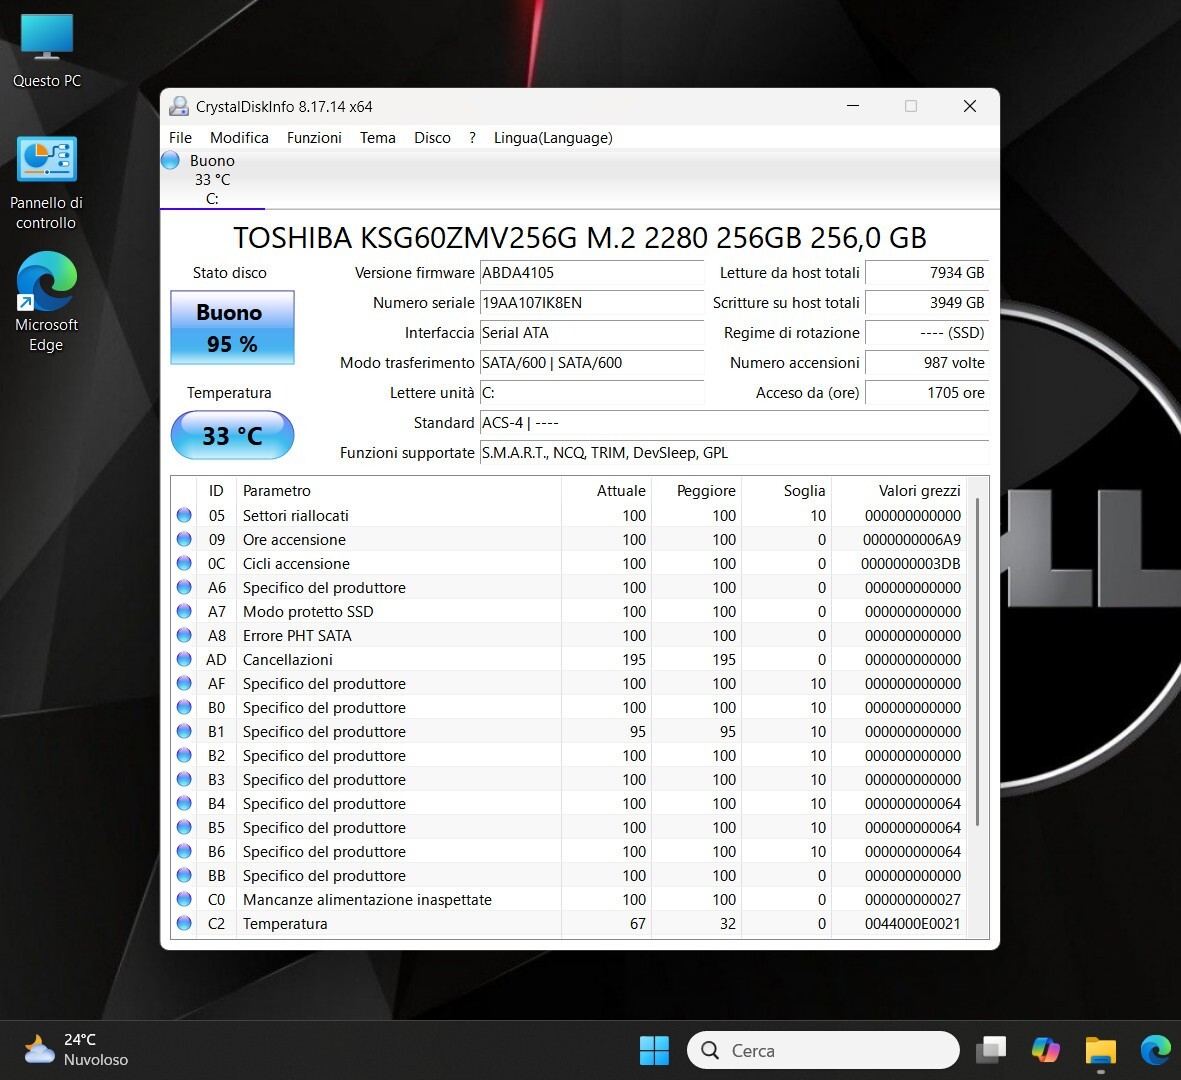The image size is (1181, 1080).
Task: Click the status orb for Ore accensione
Action: [184, 539]
